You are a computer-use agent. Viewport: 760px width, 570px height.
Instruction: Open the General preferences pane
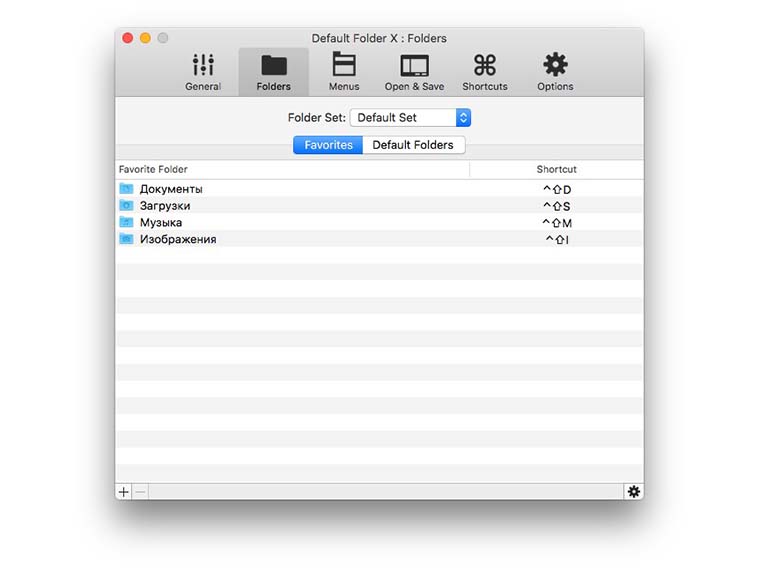tap(203, 72)
